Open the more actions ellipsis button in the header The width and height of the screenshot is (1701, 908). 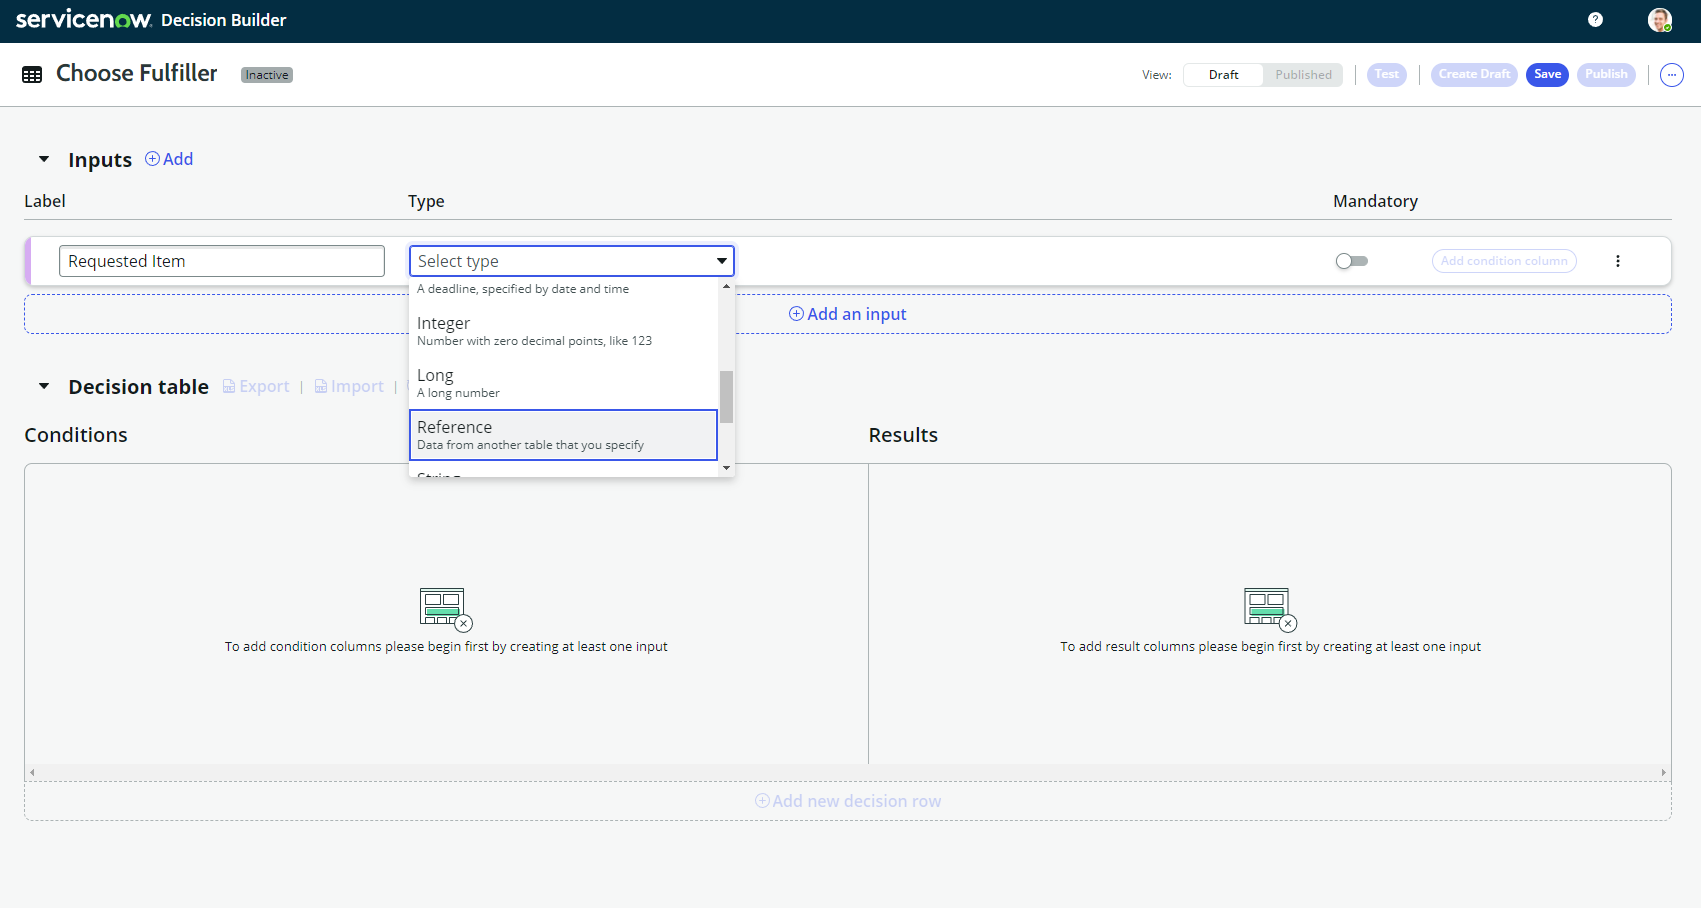pyautogui.click(x=1671, y=75)
